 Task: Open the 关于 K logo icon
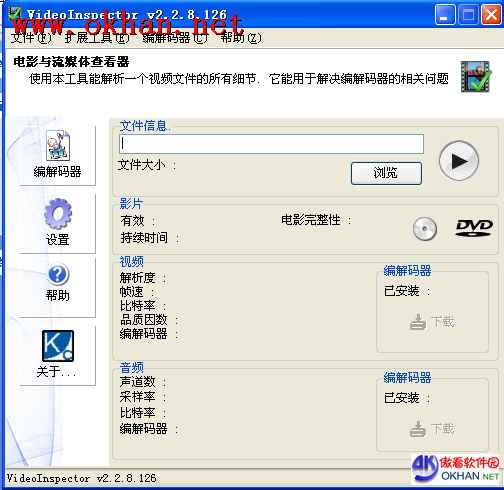point(58,346)
